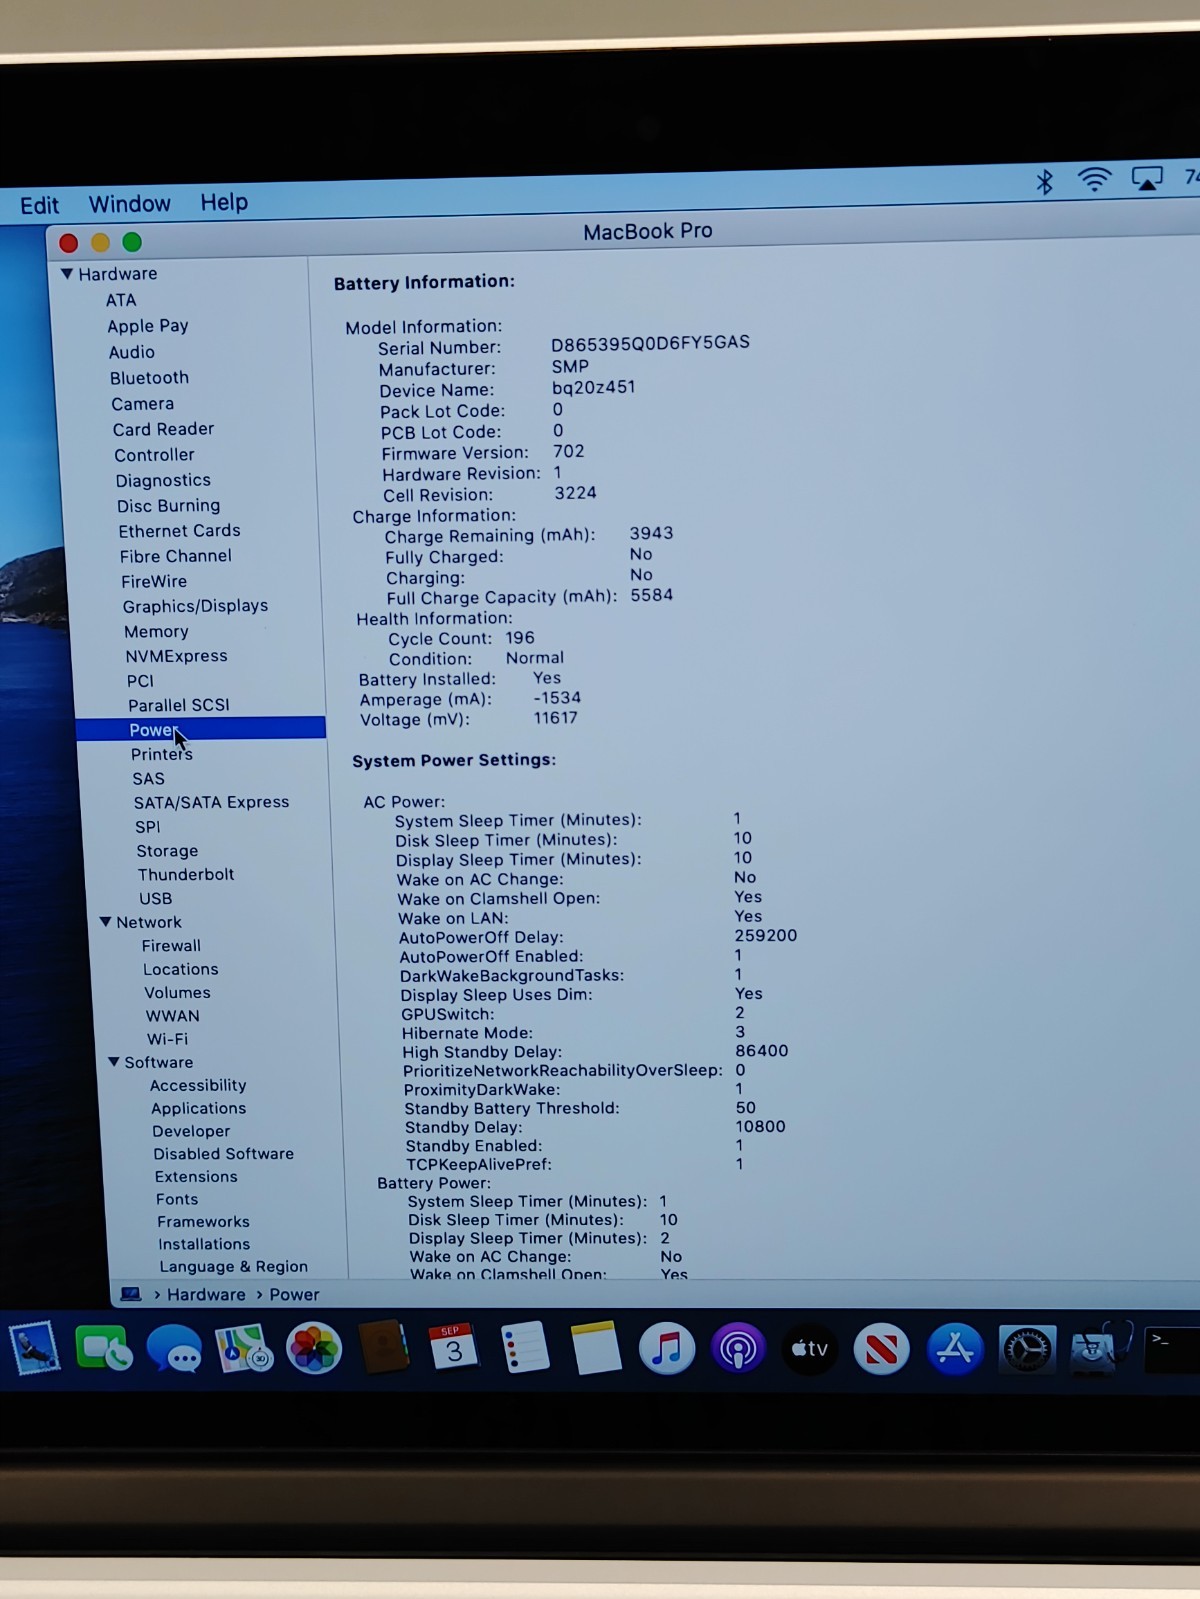Viewport: 1200px width, 1599px height.
Task: Select Diagnostics in the sidebar
Action: [x=163, y=481]
